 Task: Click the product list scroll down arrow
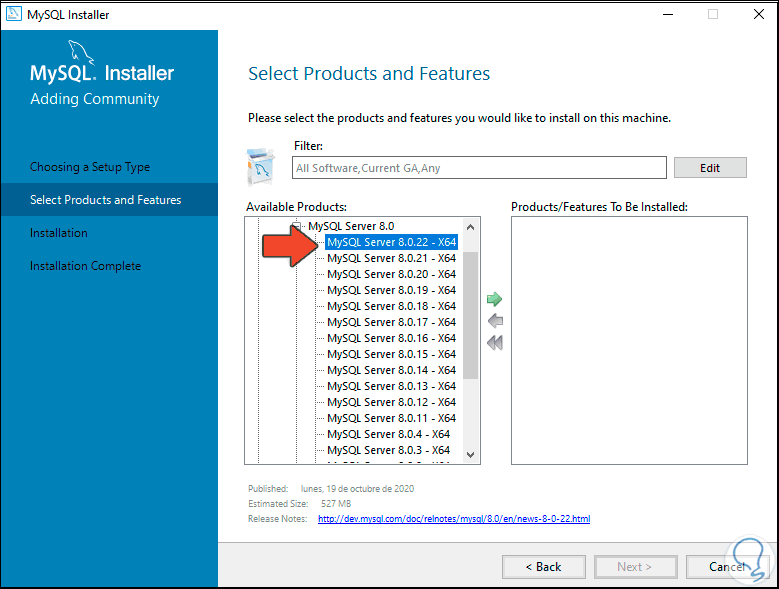click(470, 454)
